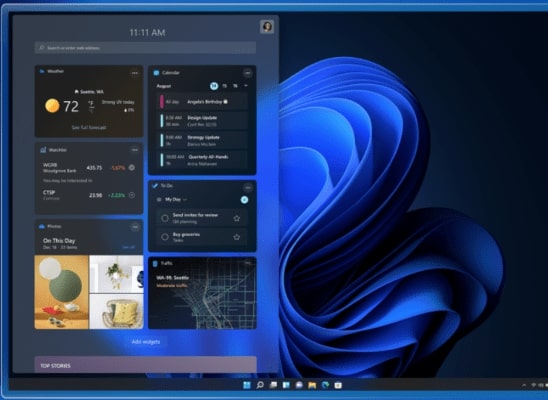Open the hanging plant photo thumbnail
This screenshot has height=400, width=548.
[x=116, y=274]
